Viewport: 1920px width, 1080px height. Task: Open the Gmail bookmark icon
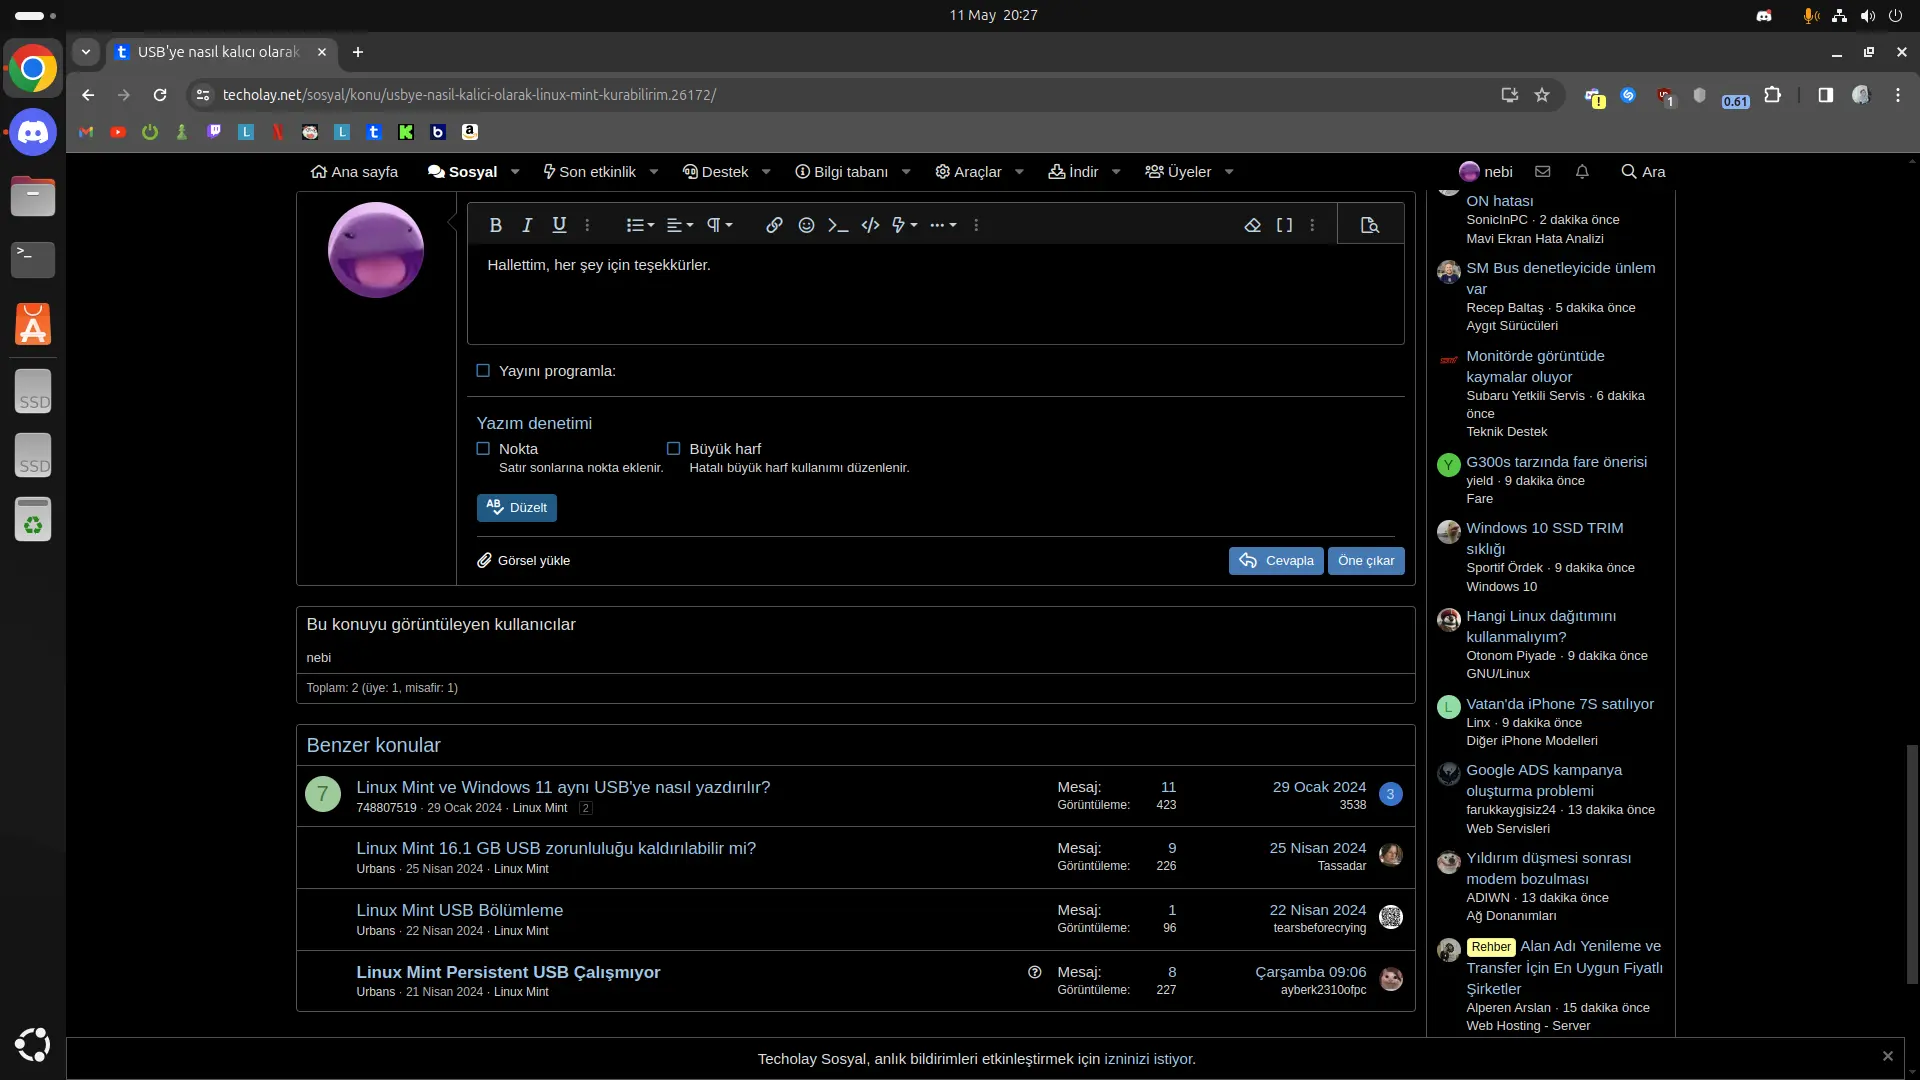click(86, 132)
